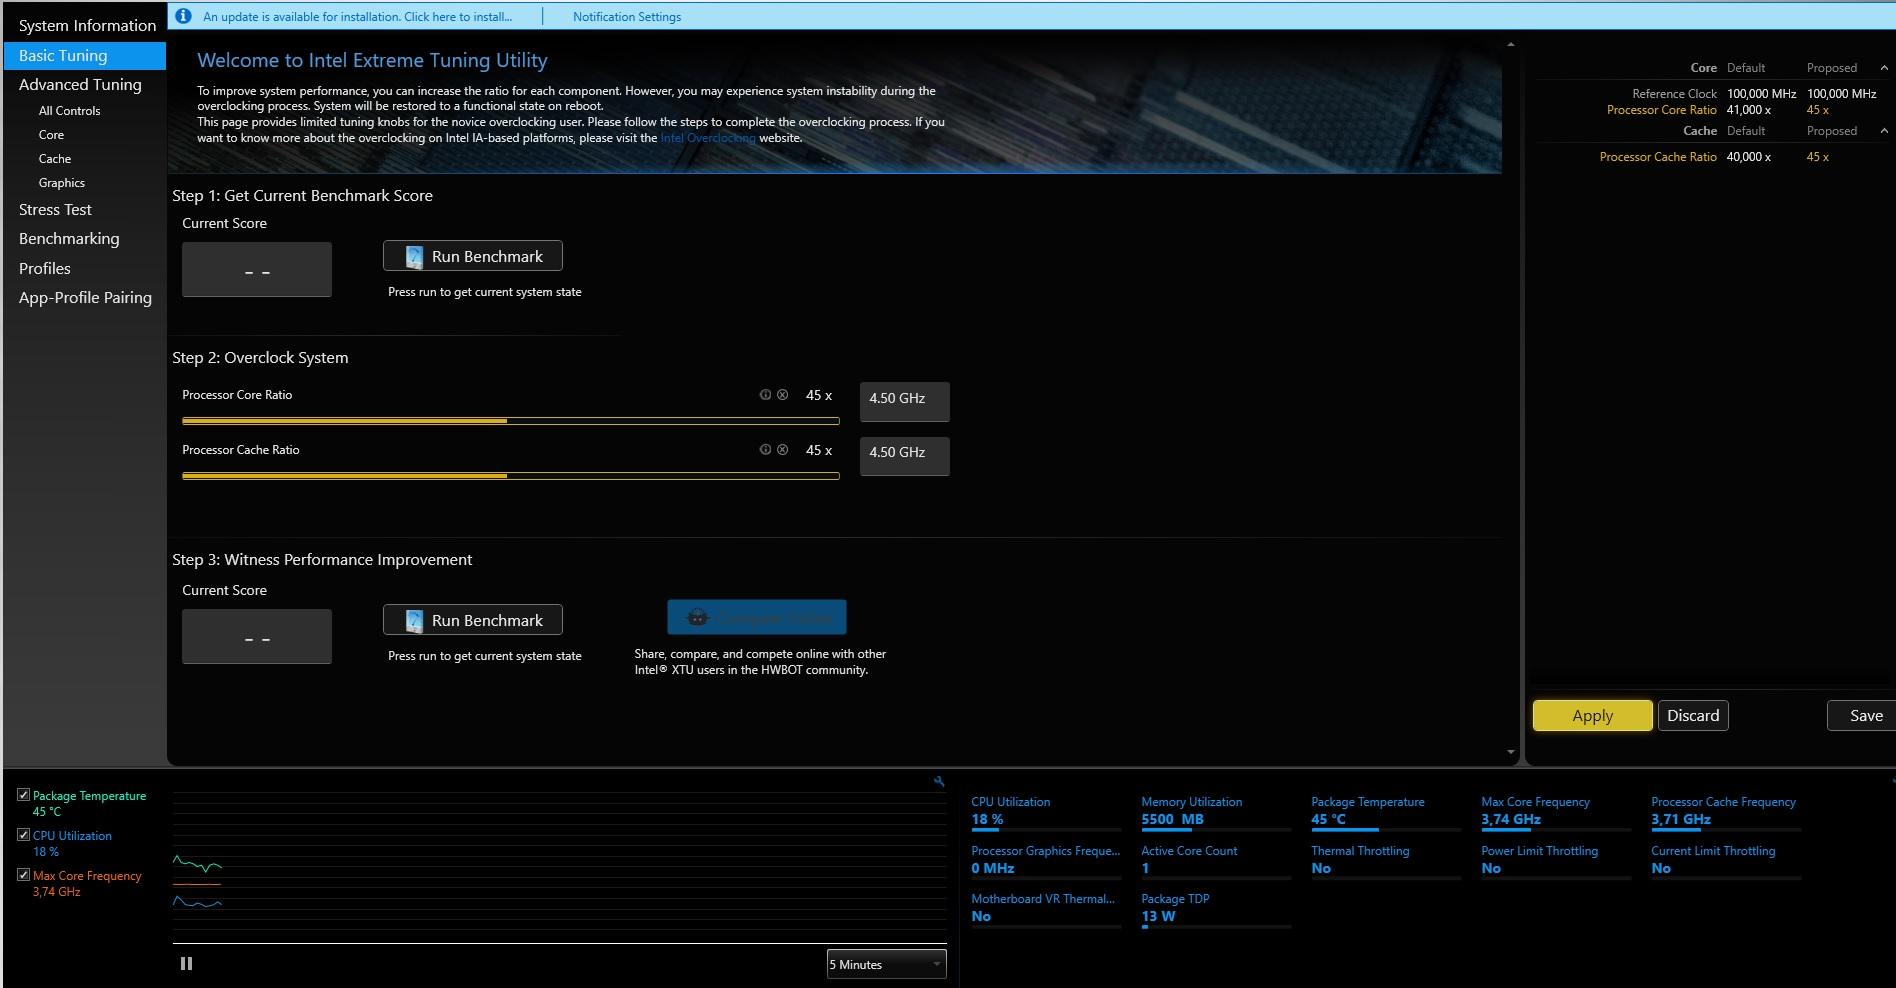Adjust the Processor Cache Ratio slider
Viewport: 1896px width, 988px height.
click(510, 476)
